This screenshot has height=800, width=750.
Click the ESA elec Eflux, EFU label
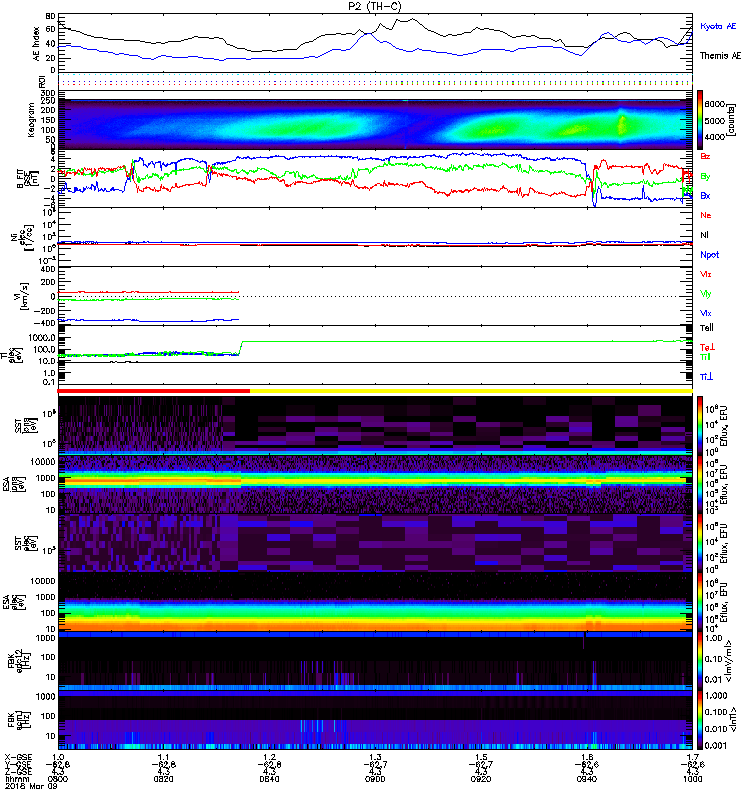[x=723, y=602]
